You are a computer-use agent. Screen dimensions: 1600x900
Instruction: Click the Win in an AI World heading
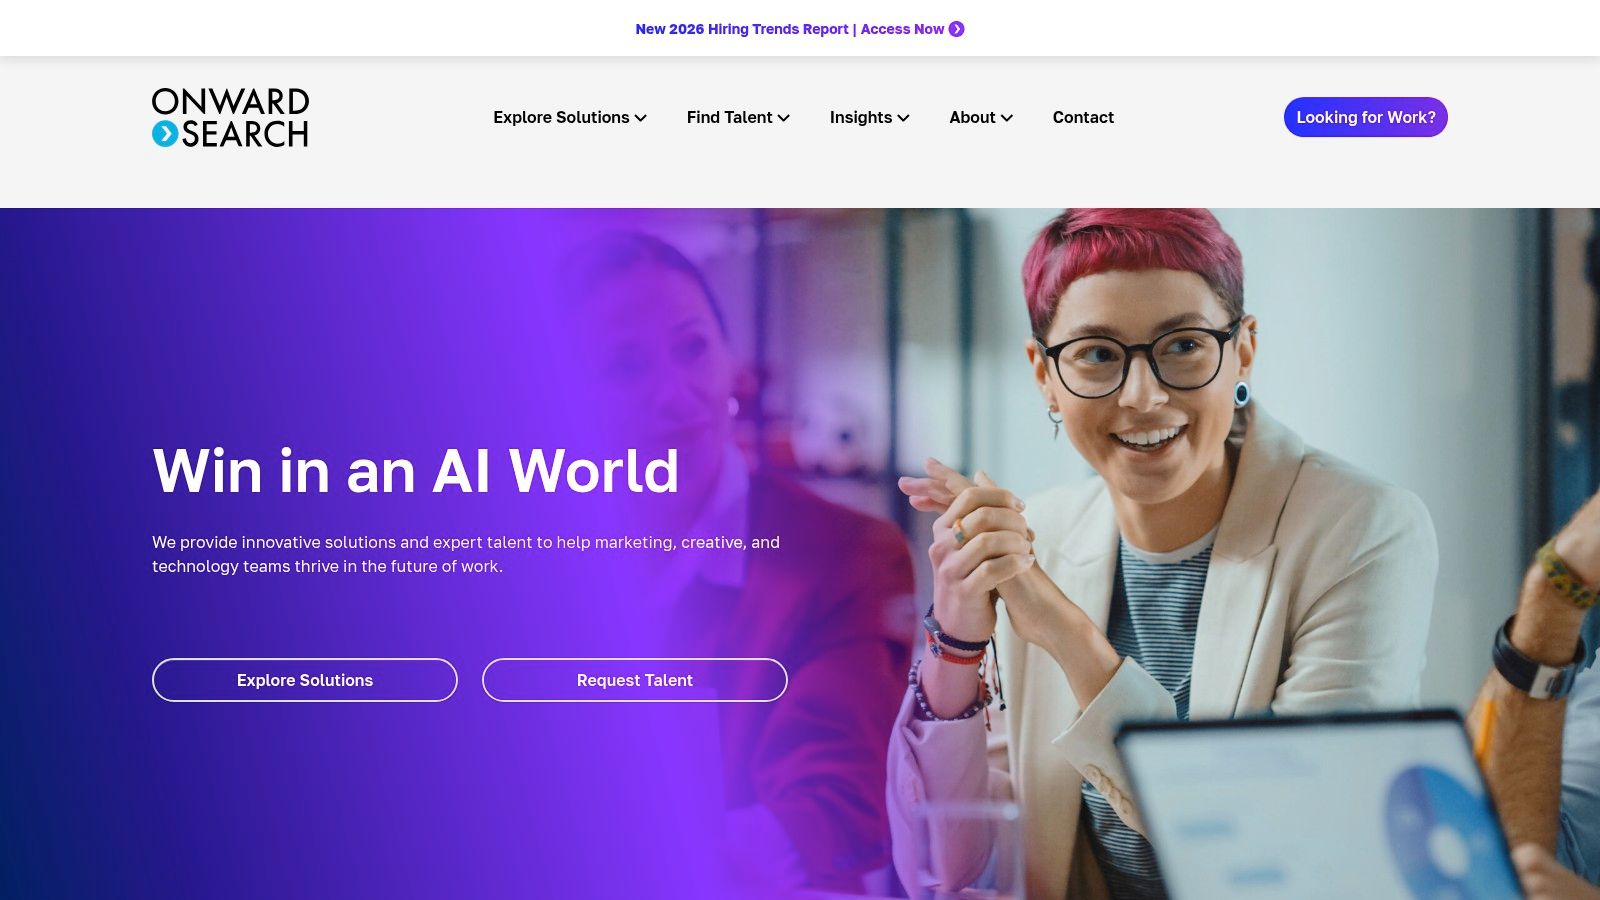[x=416, y=470]
